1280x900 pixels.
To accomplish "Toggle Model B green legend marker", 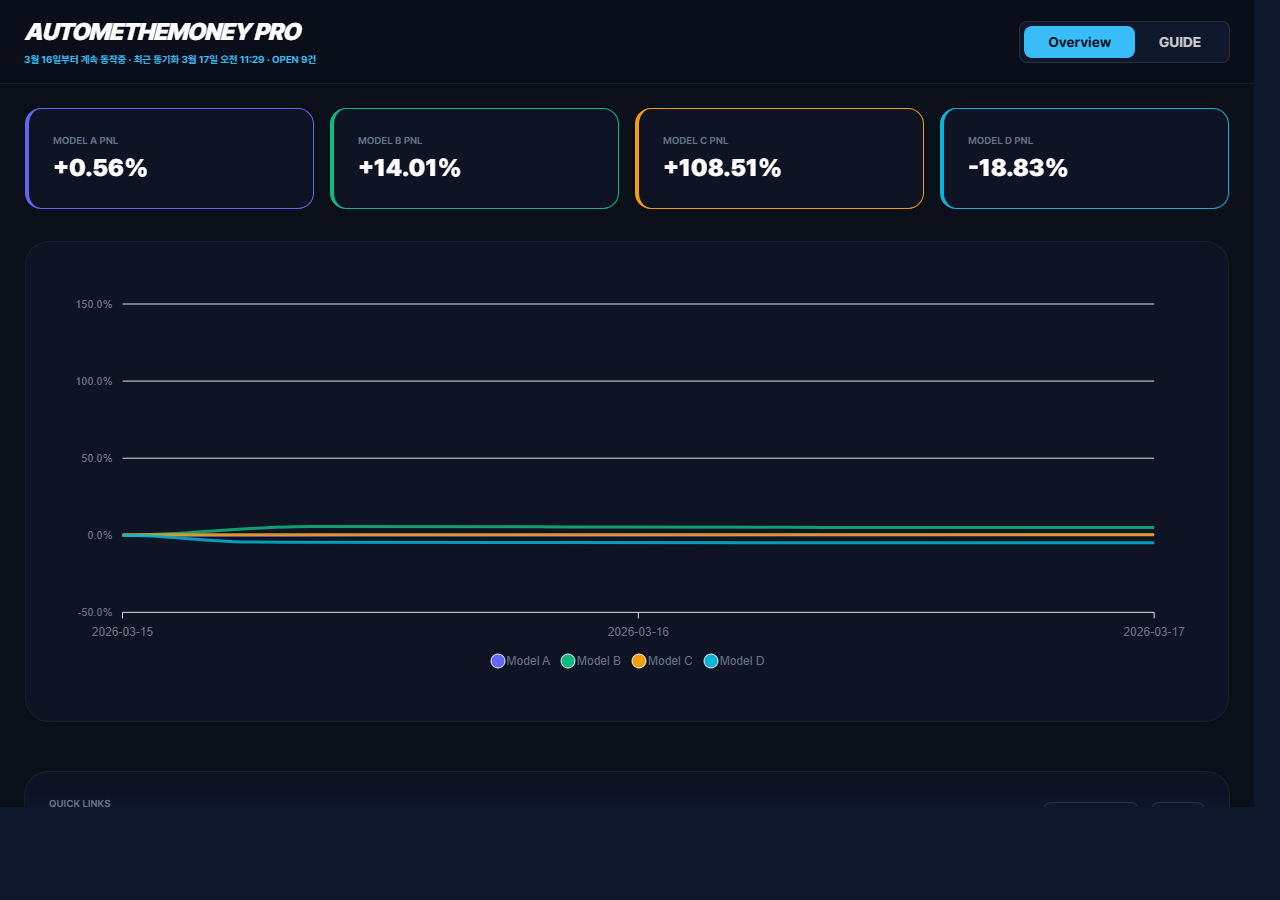I will [x=568, y=661].
